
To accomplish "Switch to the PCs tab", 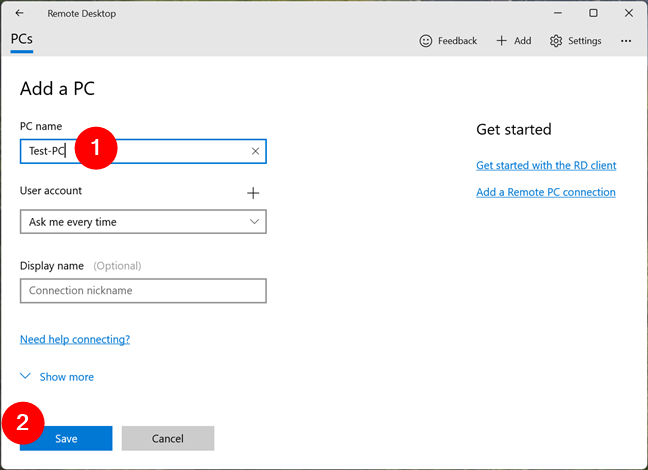I will click(x=22, y=40).
